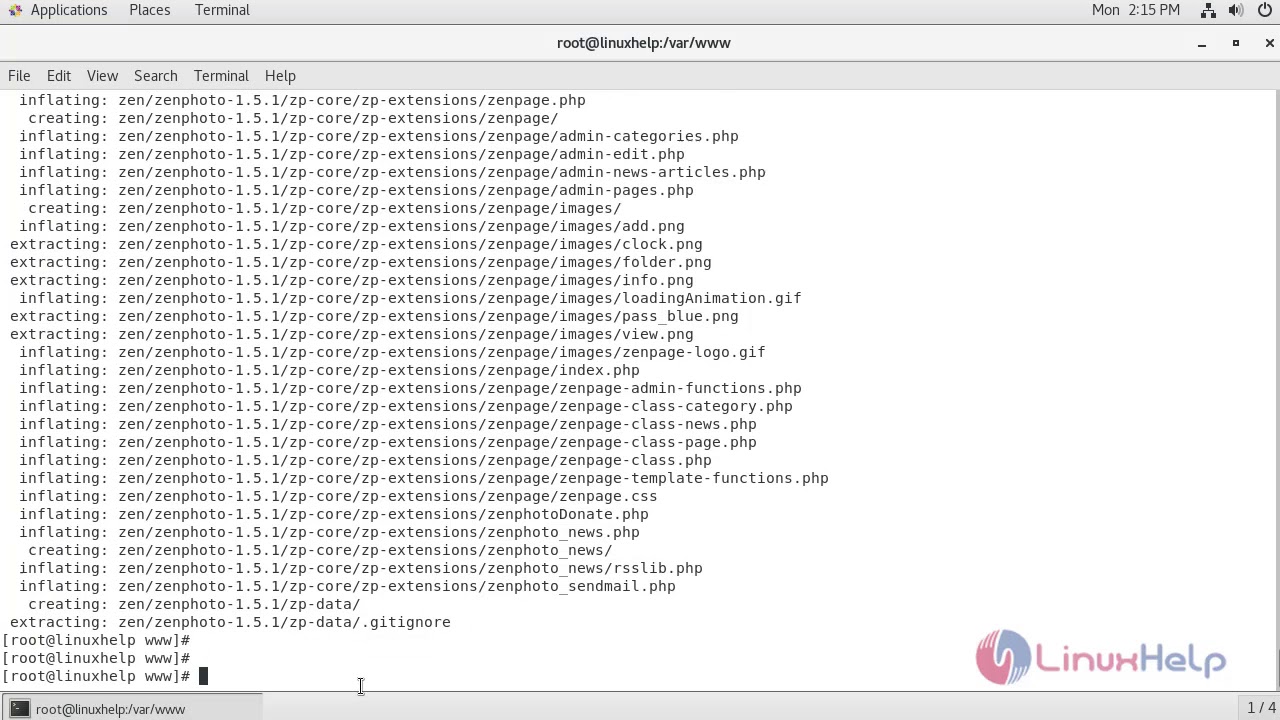The width and height of the screenshot is (1280, 720).
Task: Click the line ending with images/pass_blue.png
Action: point(374,316)
